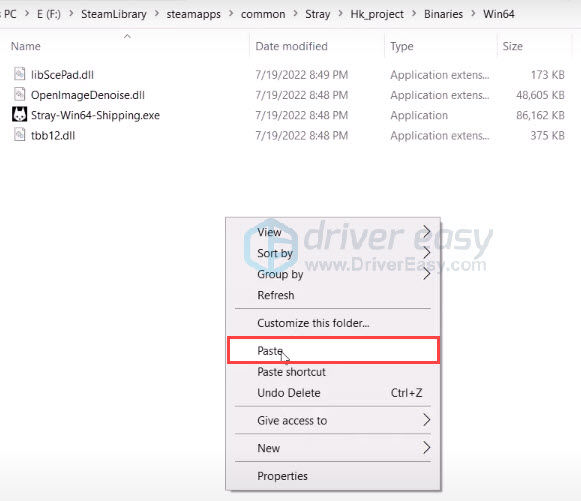Image resolution: width=581 pixels, height=501 pixels.
Task: Open the Group by submenu
Action: tap(333, 274)
